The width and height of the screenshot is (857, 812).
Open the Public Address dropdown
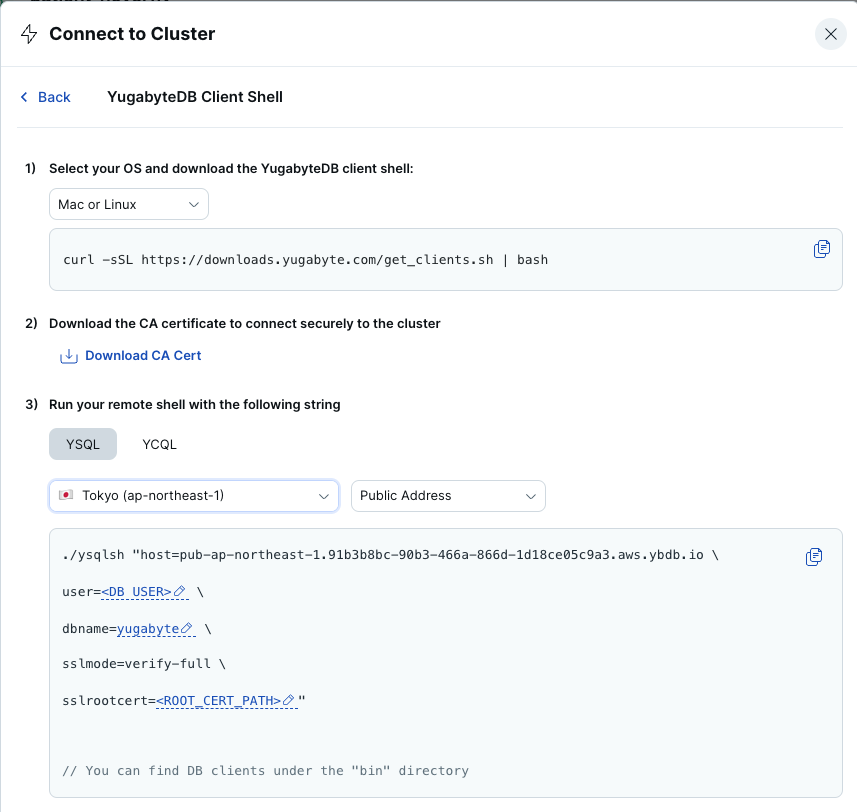(448, 496)
